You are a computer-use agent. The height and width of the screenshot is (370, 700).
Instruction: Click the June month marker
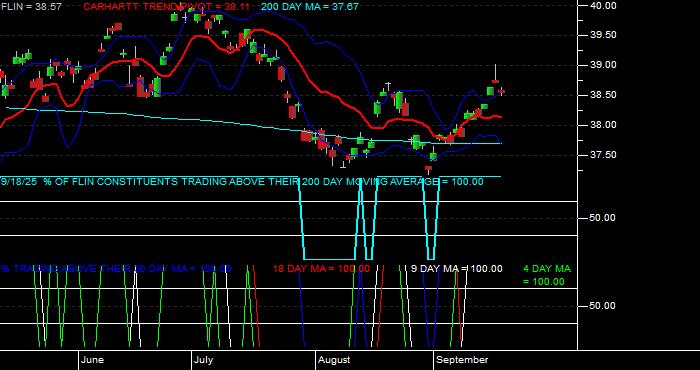tap(93, 360)
